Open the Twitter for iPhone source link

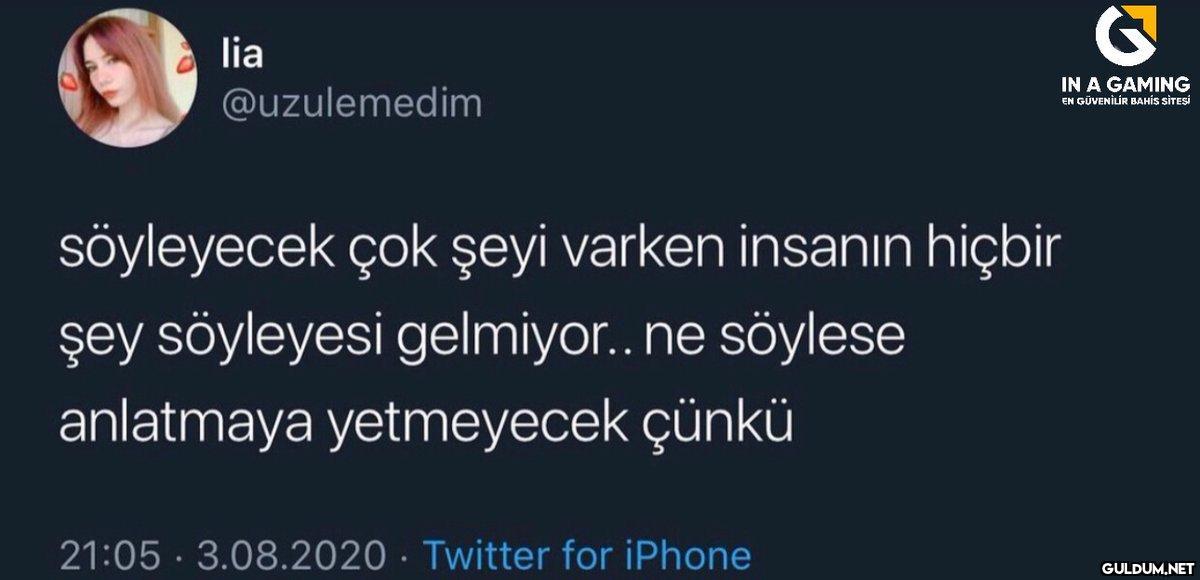587,553
